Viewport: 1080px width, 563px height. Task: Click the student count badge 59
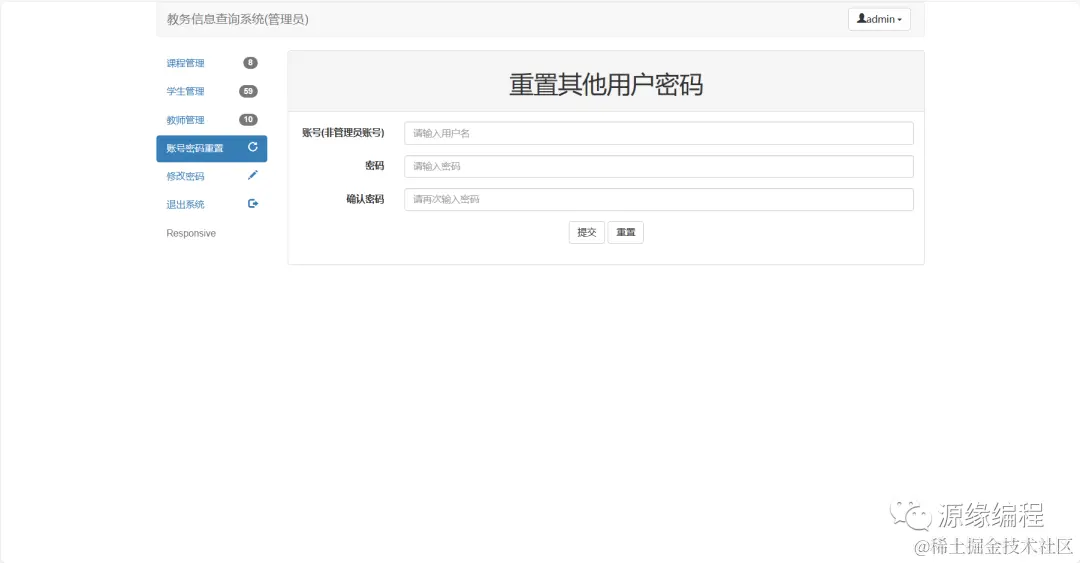[248, 91]
